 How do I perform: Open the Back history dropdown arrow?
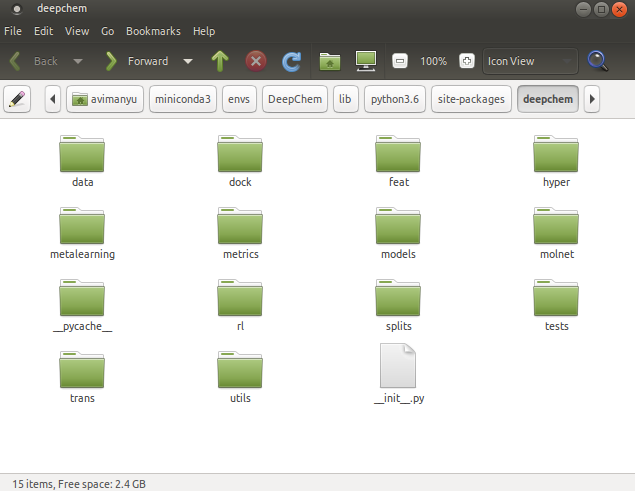tap(78, 61)
